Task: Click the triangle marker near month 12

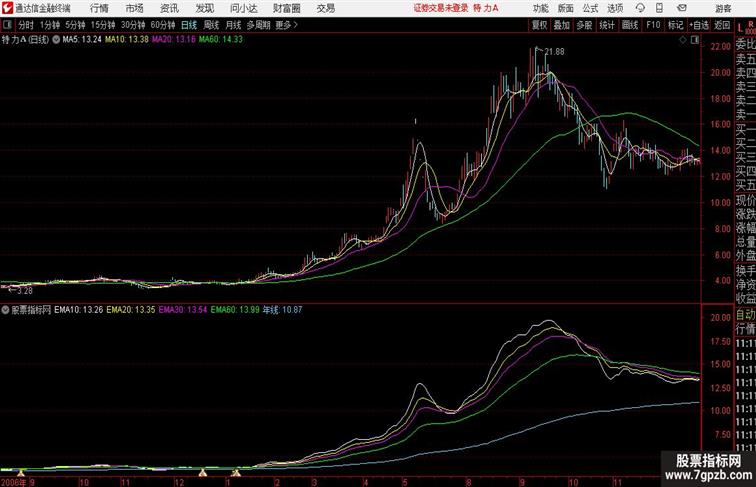Action: [x=203, y=473]
